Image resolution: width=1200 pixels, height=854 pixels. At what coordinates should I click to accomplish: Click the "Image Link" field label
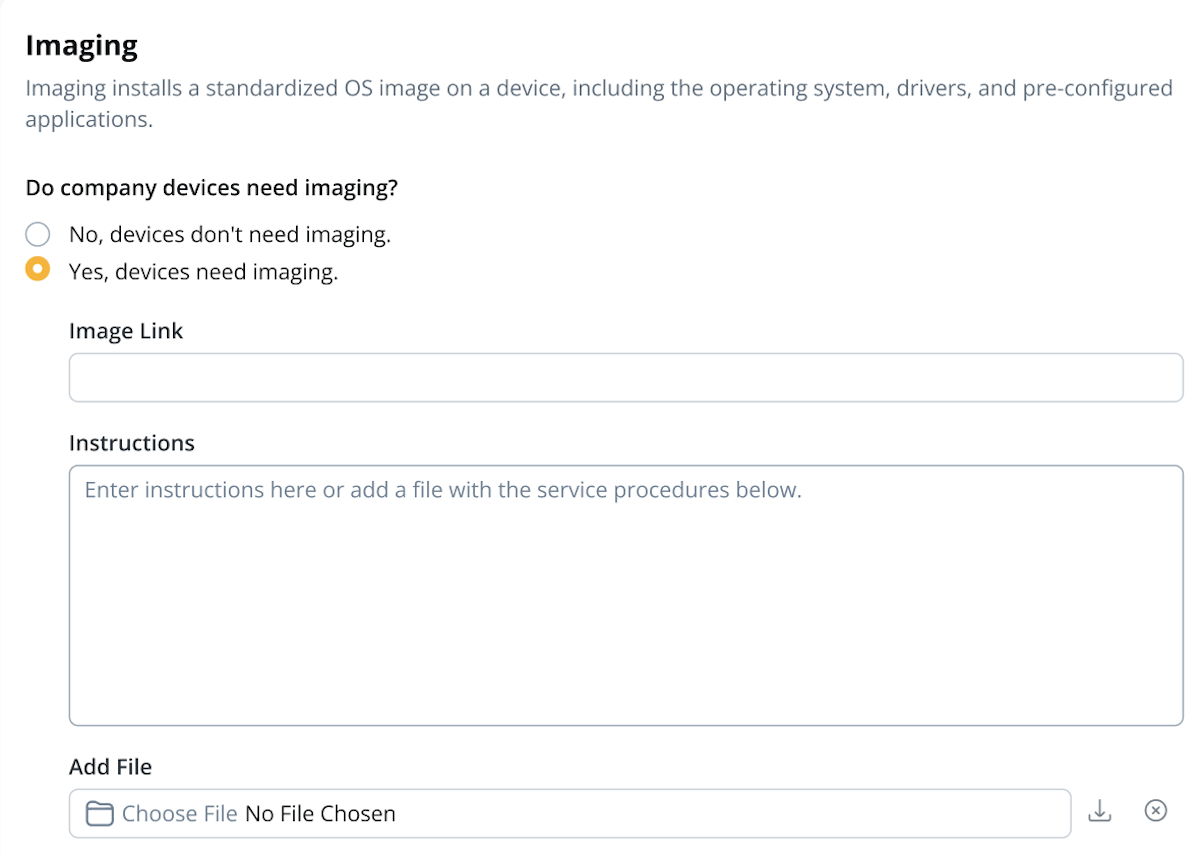(x=126, y=331)
